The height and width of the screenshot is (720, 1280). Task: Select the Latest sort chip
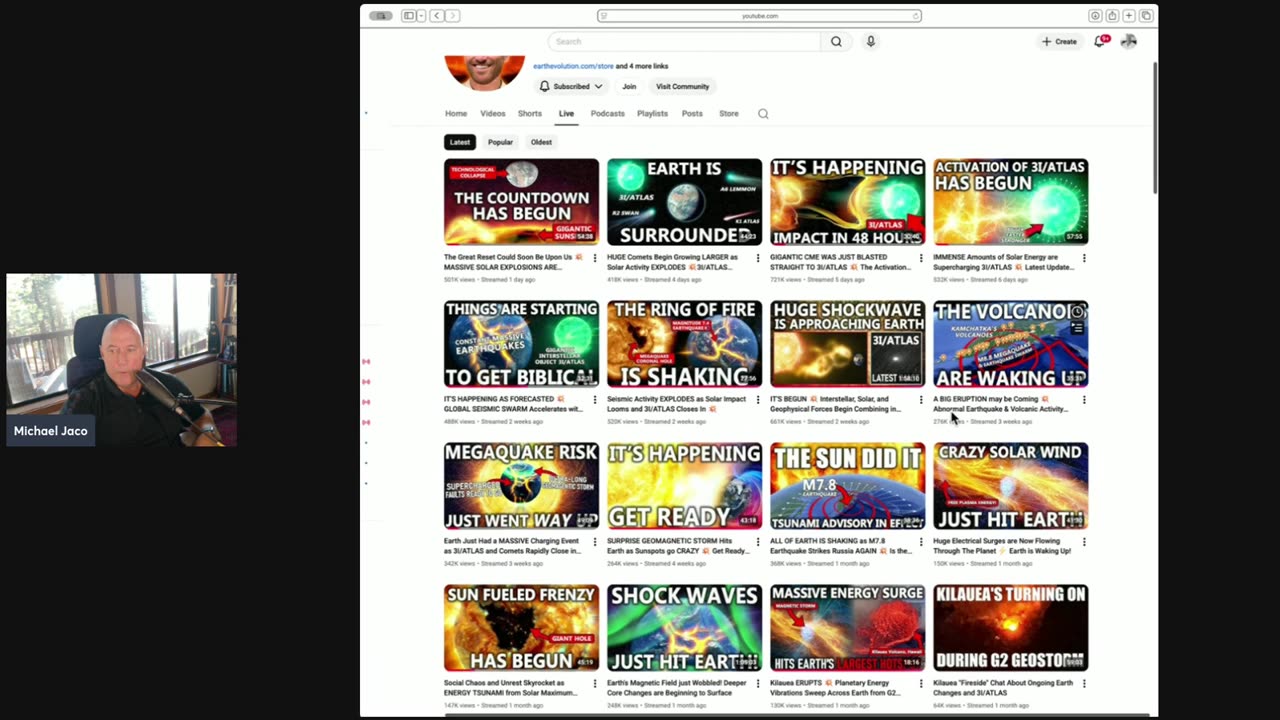tap(460, 142)
